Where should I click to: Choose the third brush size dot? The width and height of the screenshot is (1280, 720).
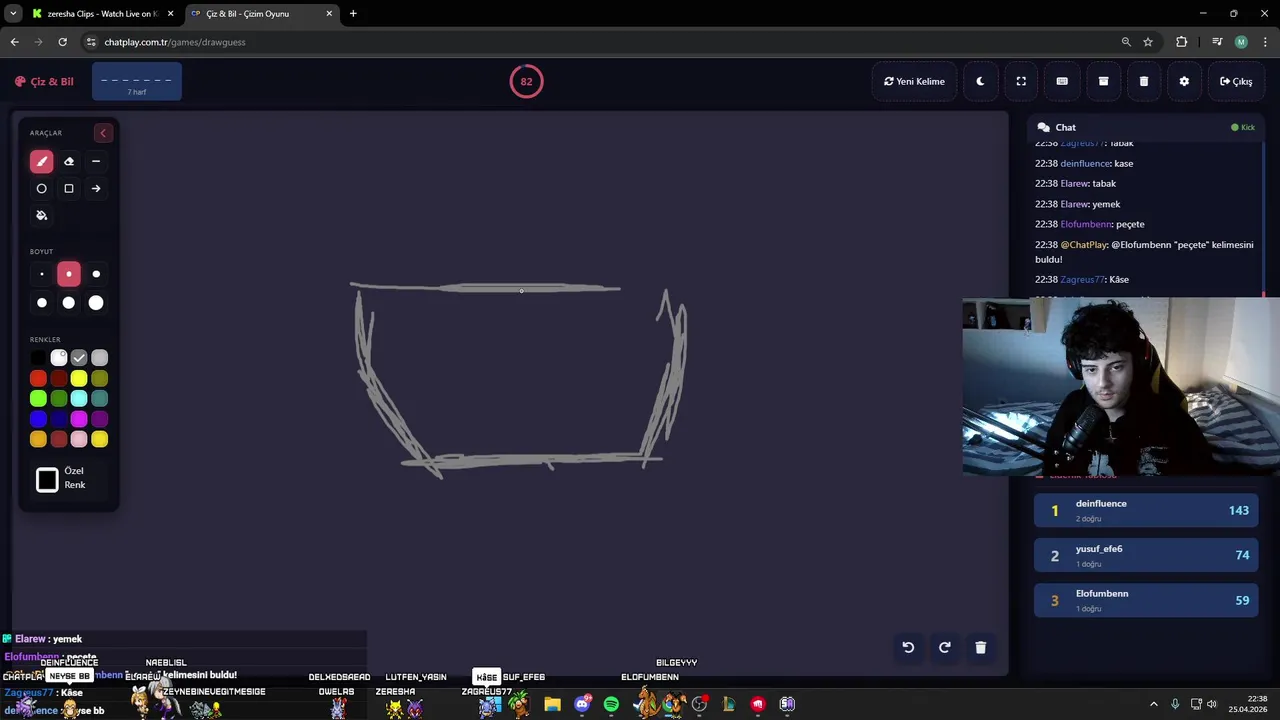96,274
